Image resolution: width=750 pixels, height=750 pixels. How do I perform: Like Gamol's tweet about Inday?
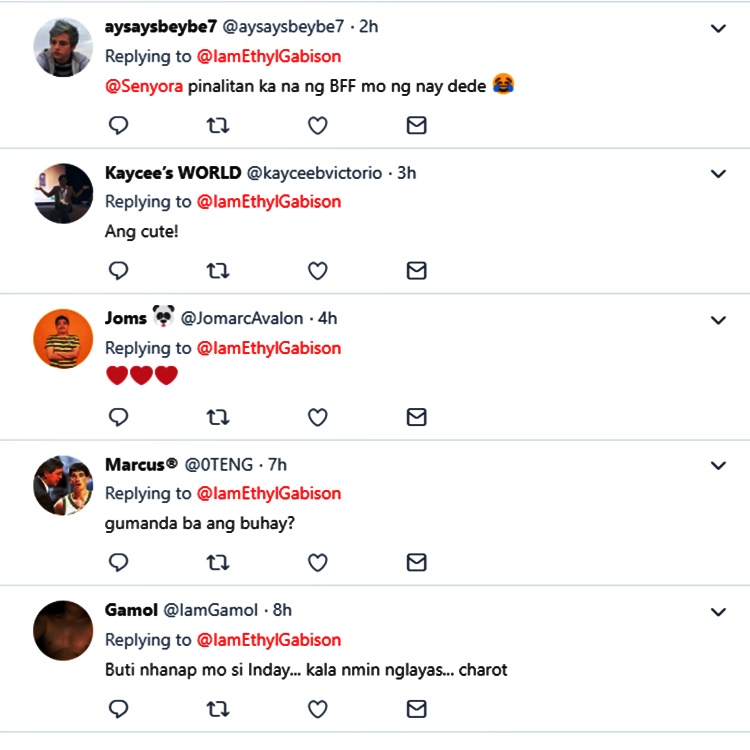tap(317, 709)
